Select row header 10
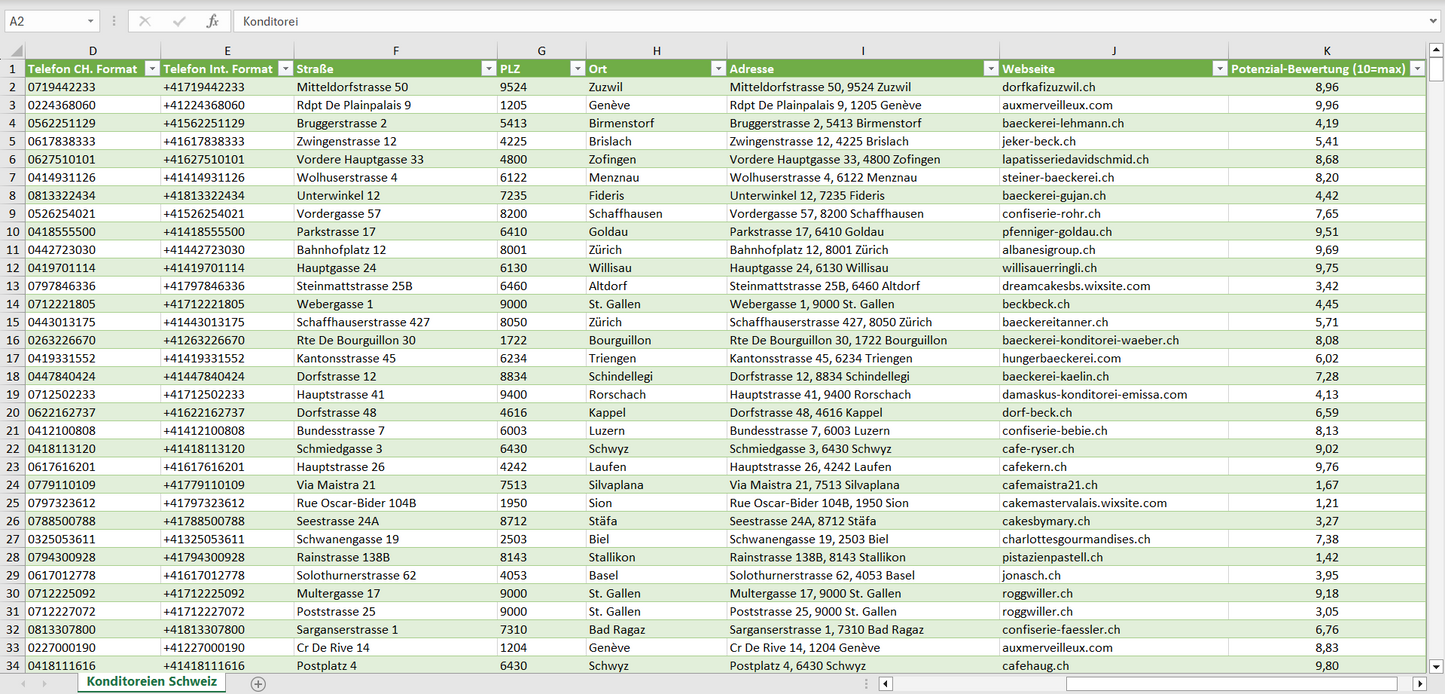This screenshot has width=1445, height=694. click(x=13, y=231)
